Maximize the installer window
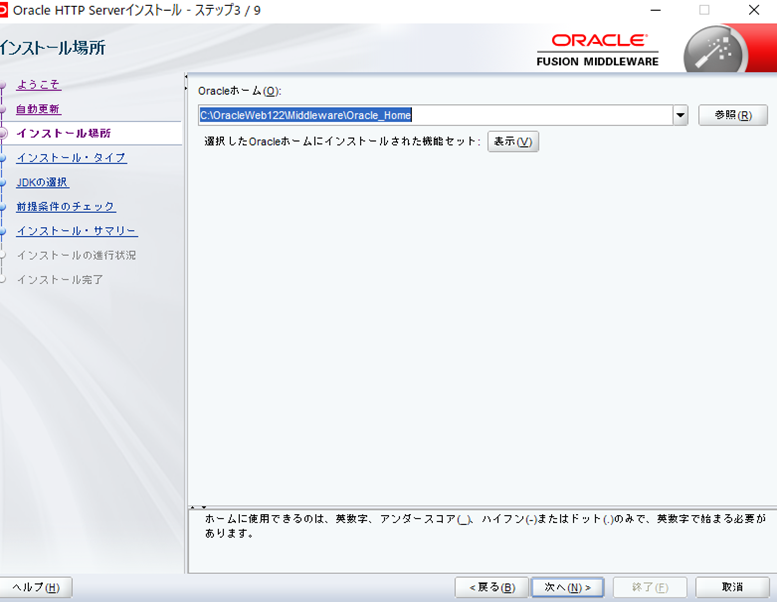The height and width of the screenshot is (602, 777). tap(704, 10)
